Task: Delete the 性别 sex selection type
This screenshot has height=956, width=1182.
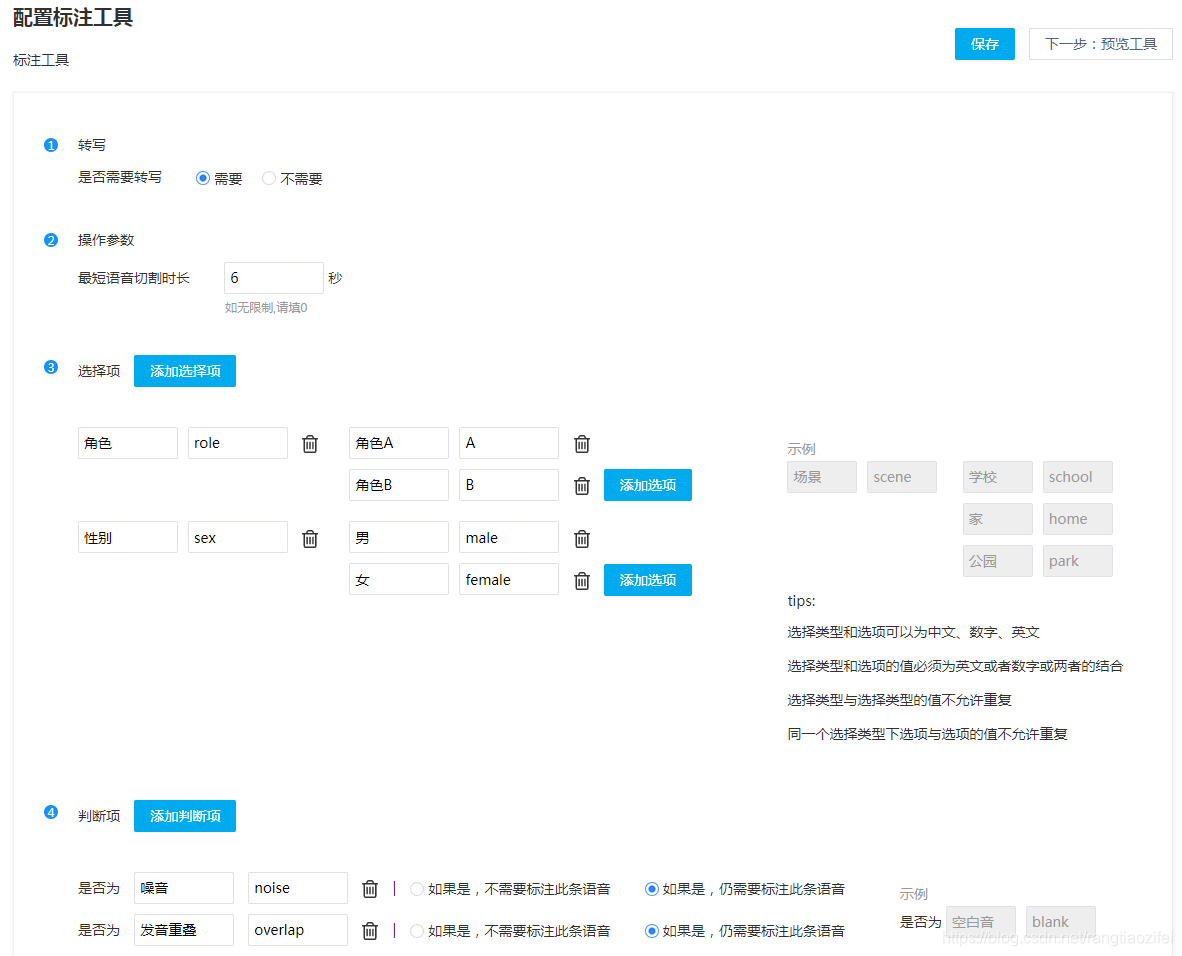Action: [310, 538]
